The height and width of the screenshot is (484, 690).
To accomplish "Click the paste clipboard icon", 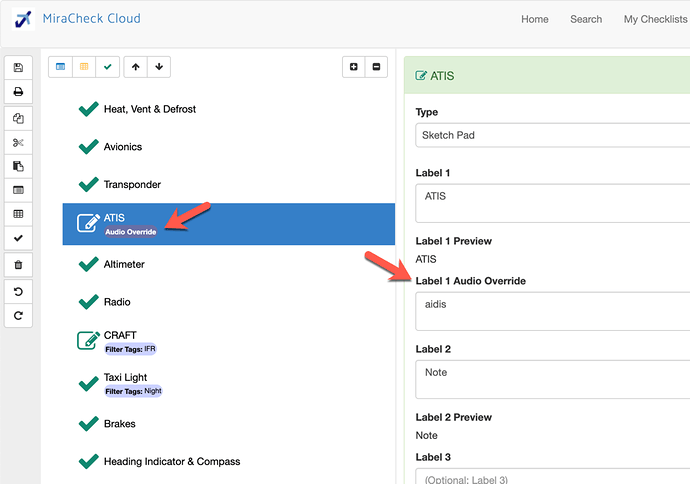I will [18, 166].
